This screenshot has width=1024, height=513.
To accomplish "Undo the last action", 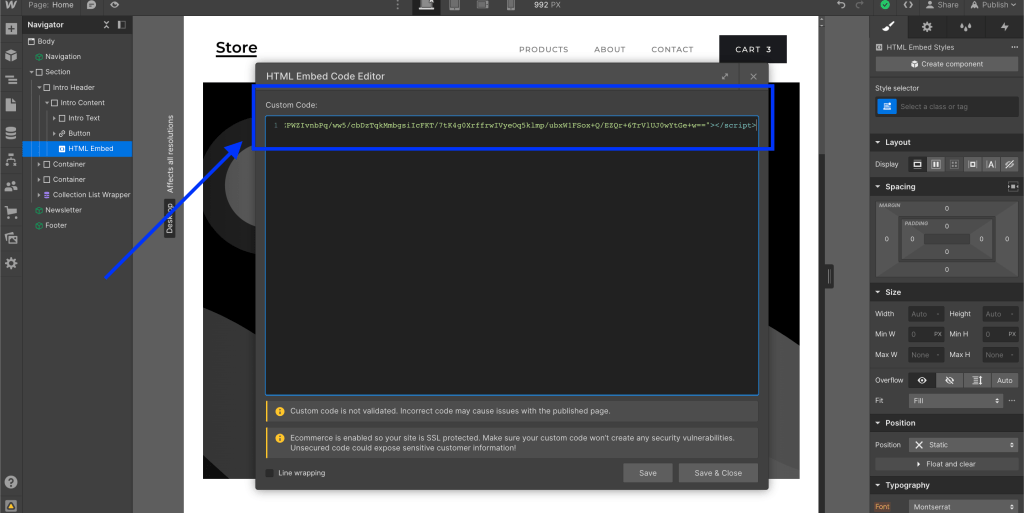I will (841, 5).
